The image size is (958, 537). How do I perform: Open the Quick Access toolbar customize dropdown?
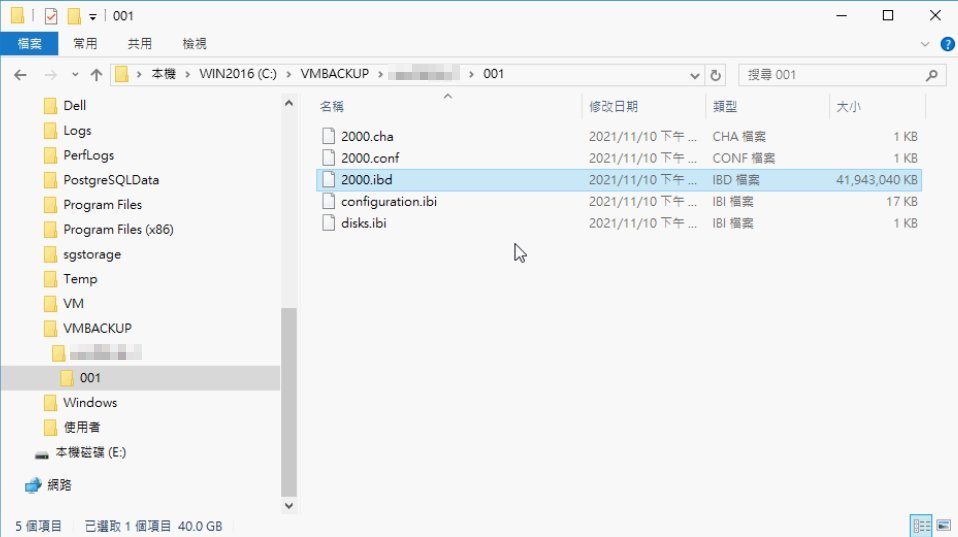(x=93, y=17)
